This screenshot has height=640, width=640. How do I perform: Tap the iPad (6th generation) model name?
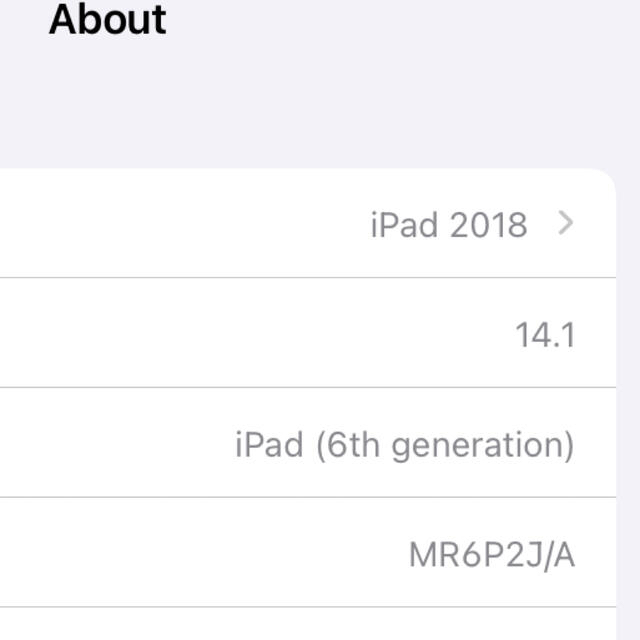(404, 446)
